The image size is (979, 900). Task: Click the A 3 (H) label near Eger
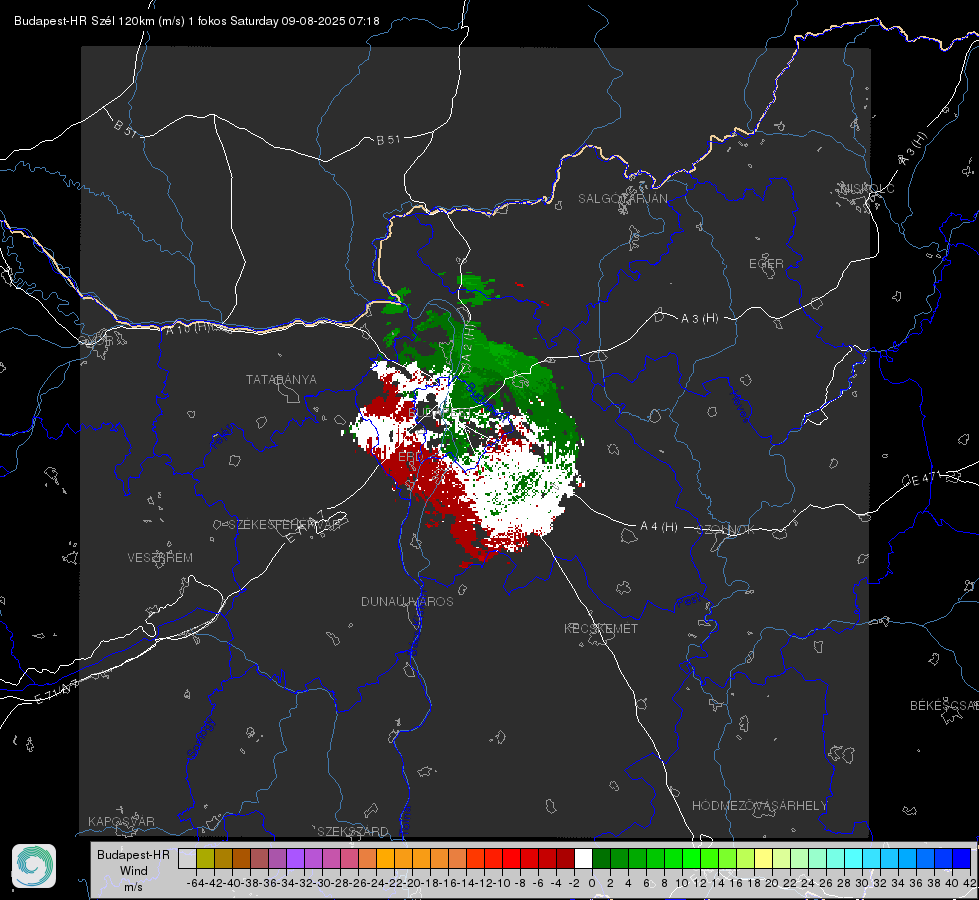coord(699,318)
